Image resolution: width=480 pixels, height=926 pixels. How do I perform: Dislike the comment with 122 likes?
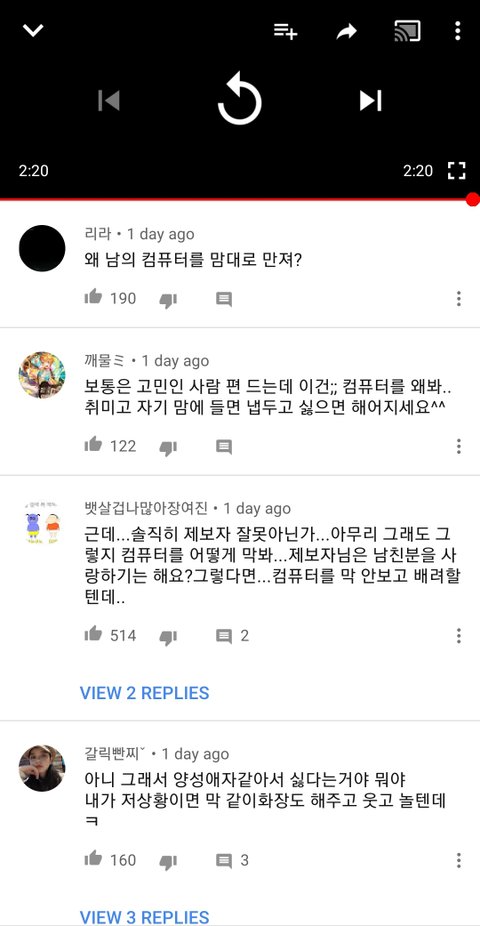pos(168,448)
